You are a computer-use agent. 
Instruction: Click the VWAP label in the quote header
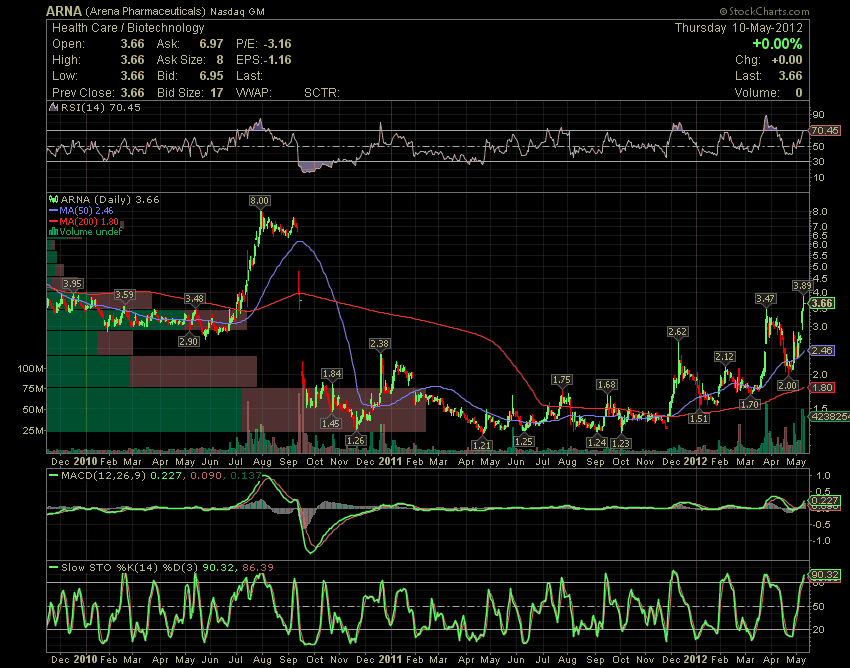coord(254,93)
